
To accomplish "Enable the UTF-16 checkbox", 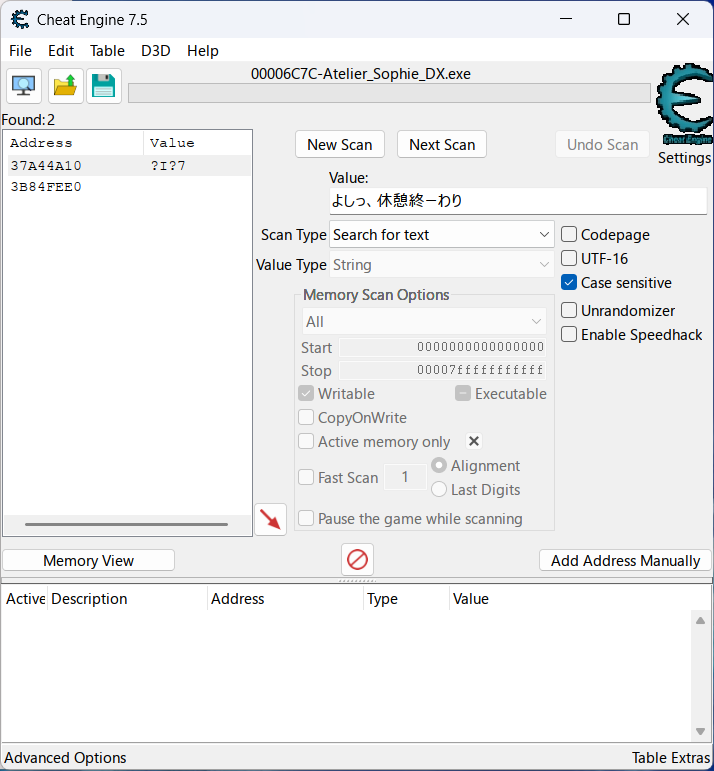I will [x=569, y=259].
